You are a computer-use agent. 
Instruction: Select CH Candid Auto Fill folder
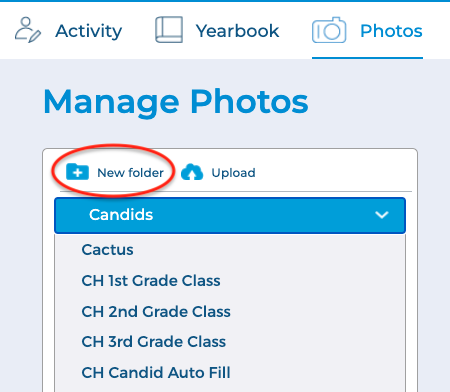click(x=156, y=373)
